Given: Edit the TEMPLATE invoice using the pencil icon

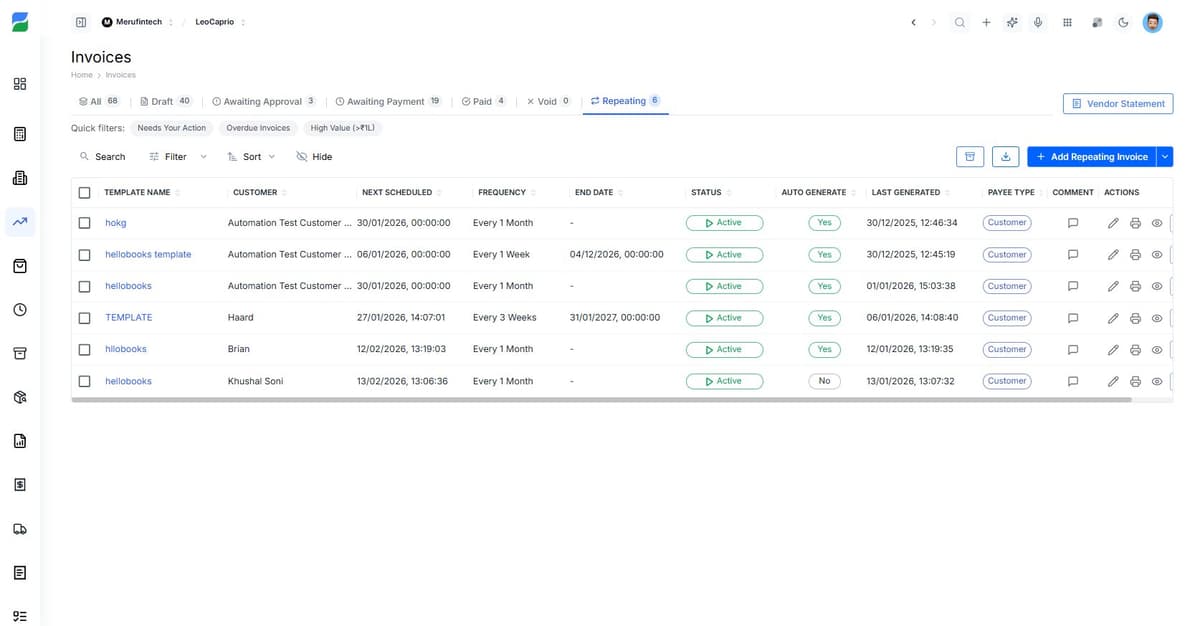Looking at the screenshot, I should point(1113,317).
